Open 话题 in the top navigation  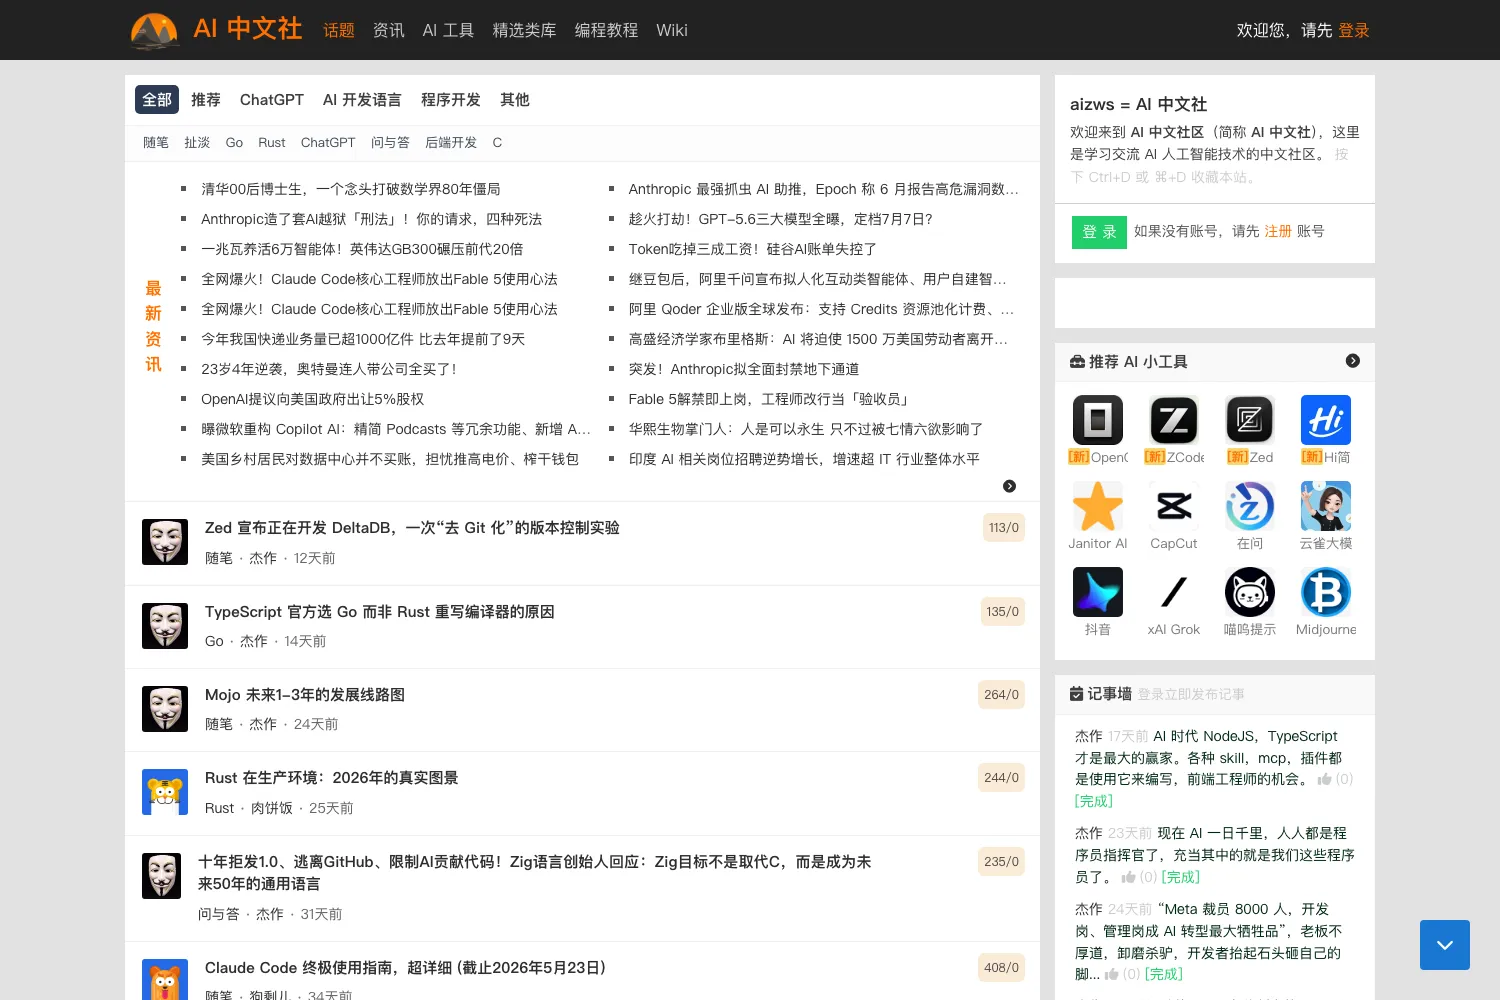tap(339, 30)
